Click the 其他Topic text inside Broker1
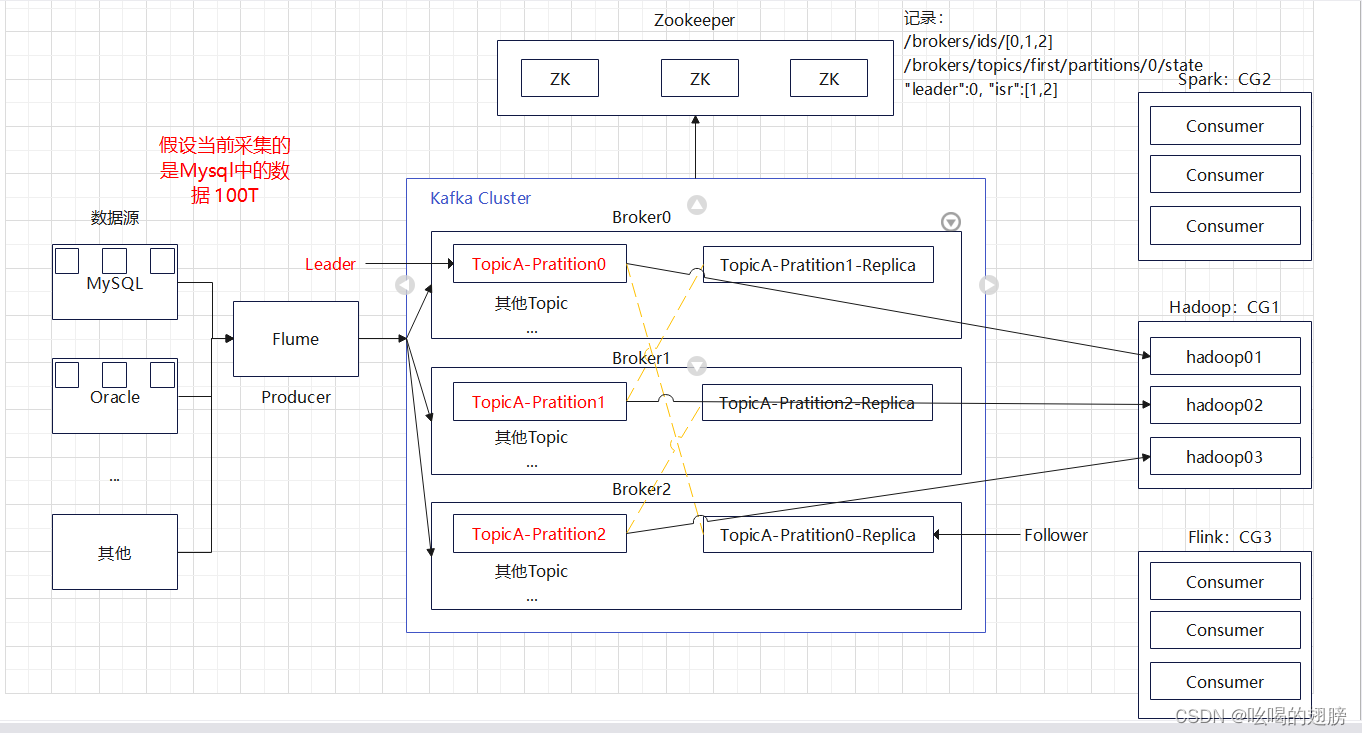This screenshot has height=735, width=1362. click(x=531, y=437)
